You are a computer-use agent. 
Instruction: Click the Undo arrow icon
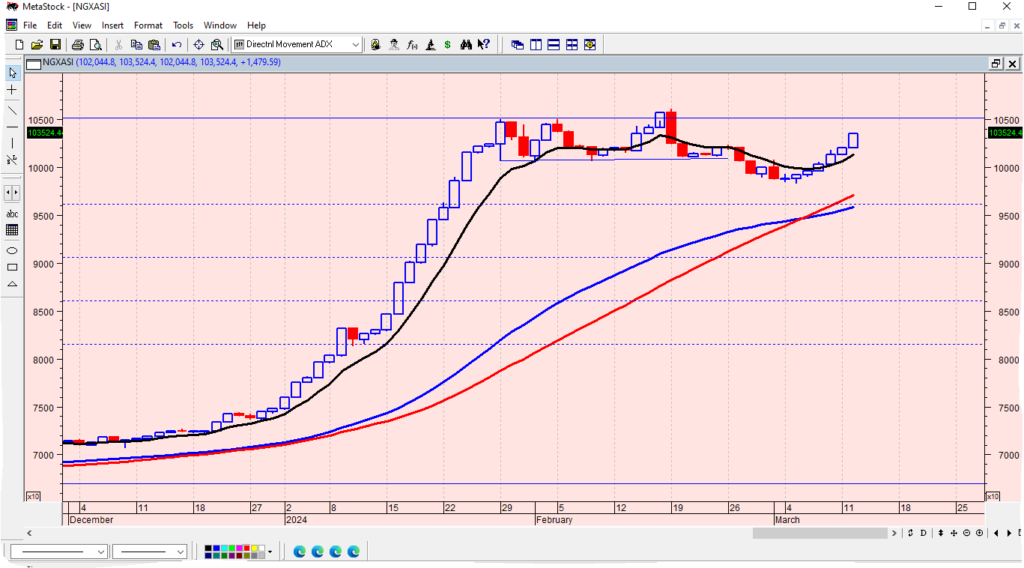click(x=177, y=44)
